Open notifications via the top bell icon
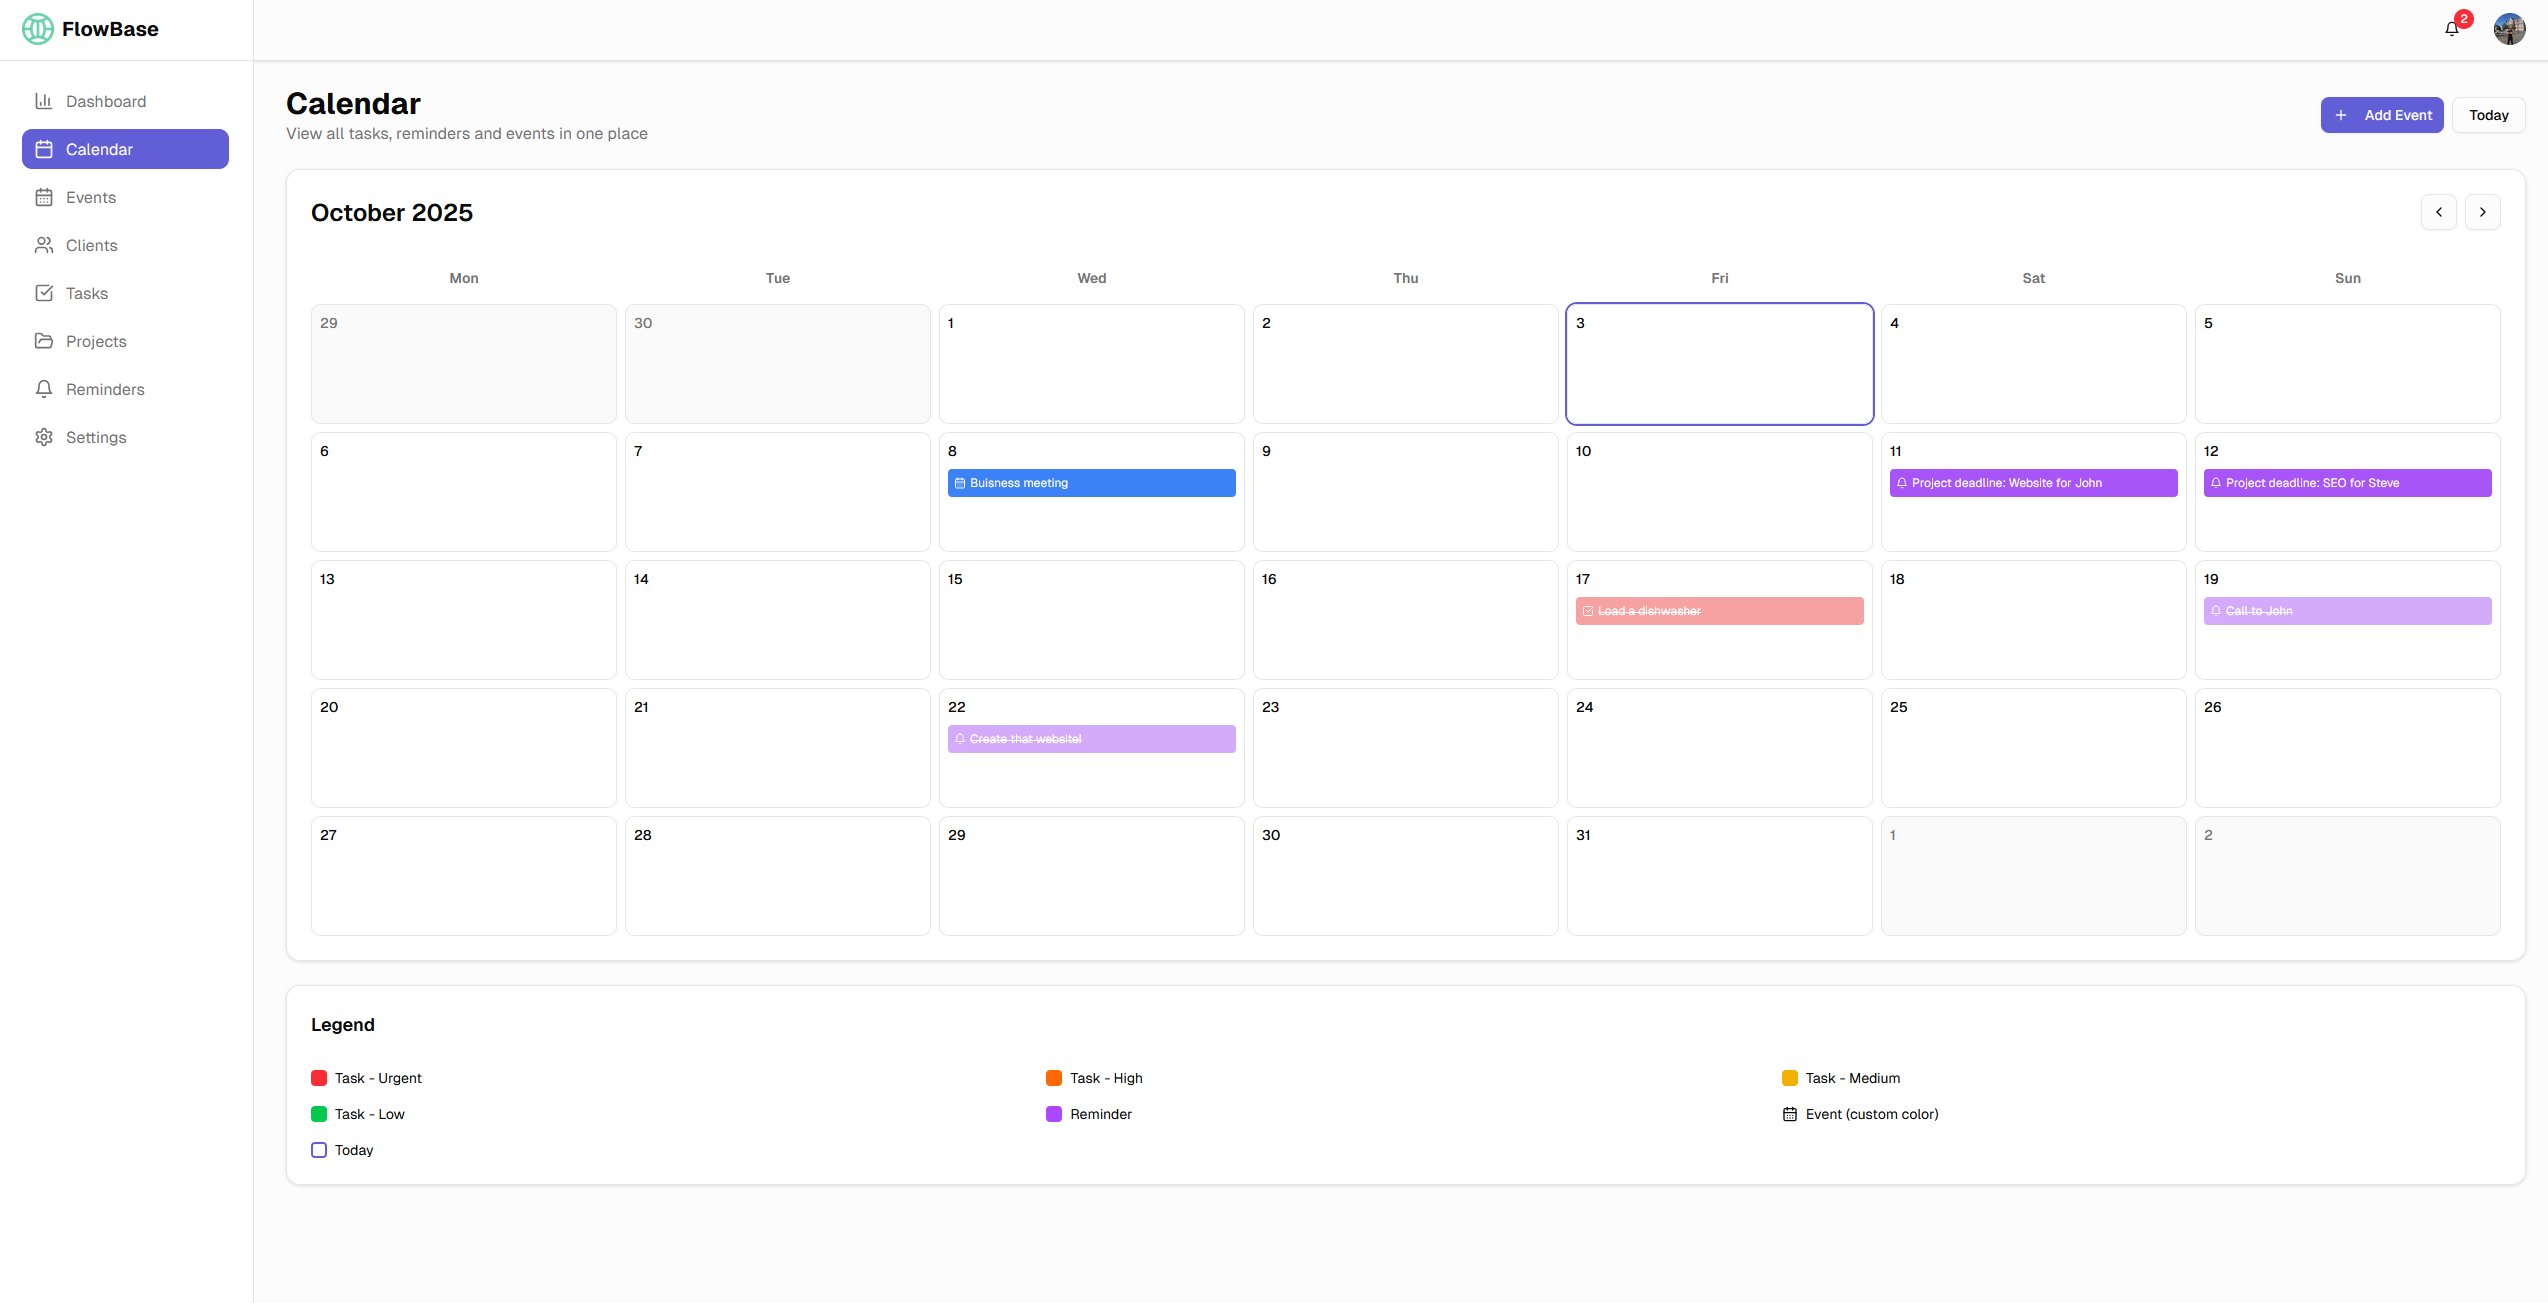 (2451, 28)
